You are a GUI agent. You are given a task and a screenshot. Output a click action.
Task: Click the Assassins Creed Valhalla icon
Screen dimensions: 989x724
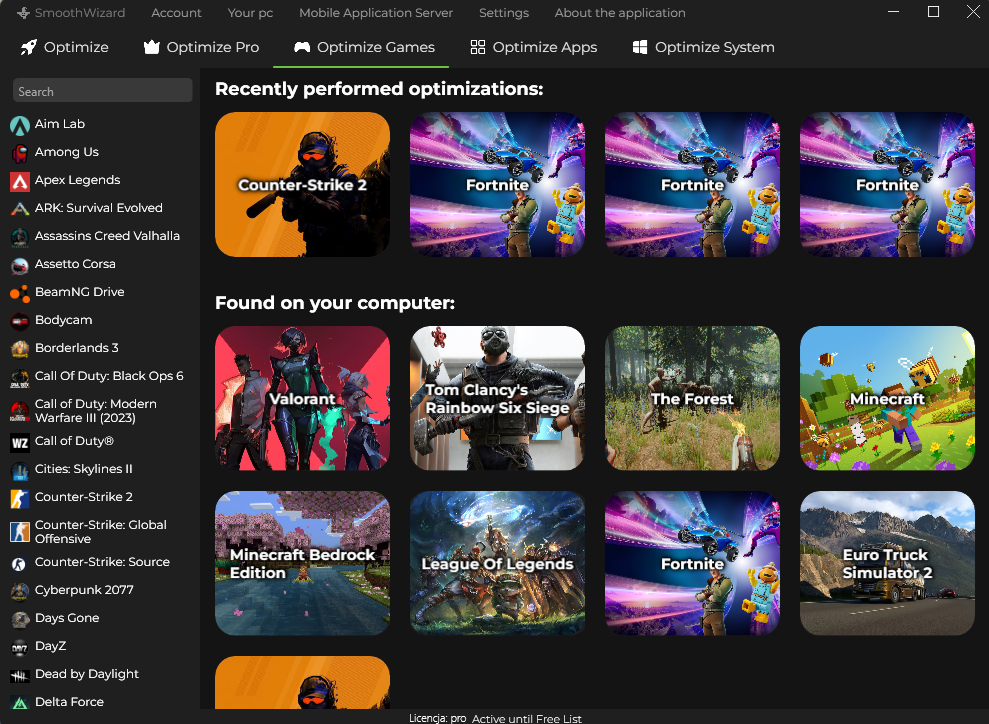20,237
